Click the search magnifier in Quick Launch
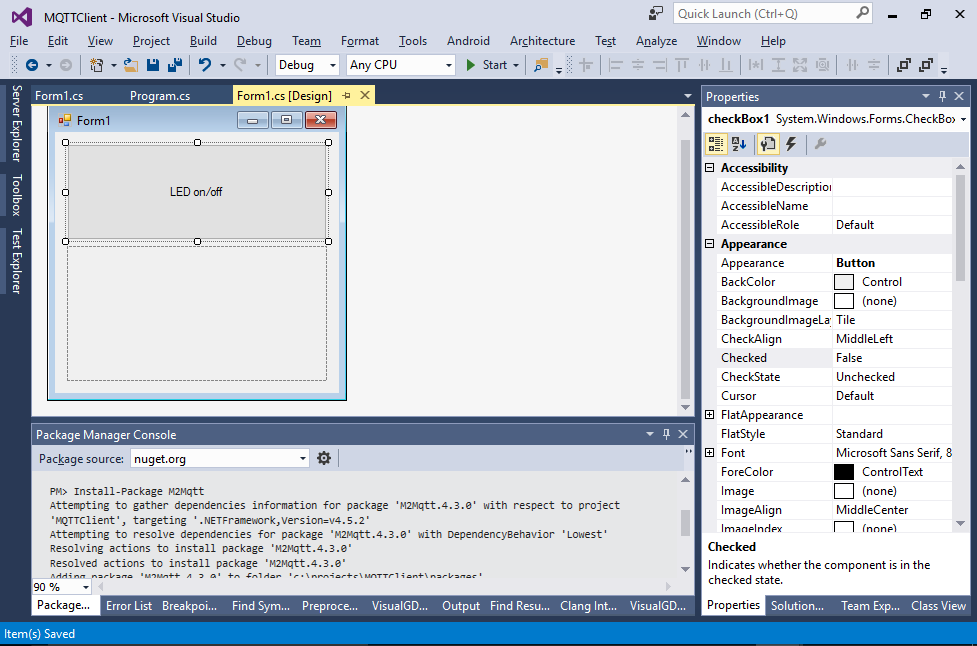The image size is (977, 646). click(x=862, y=13)
